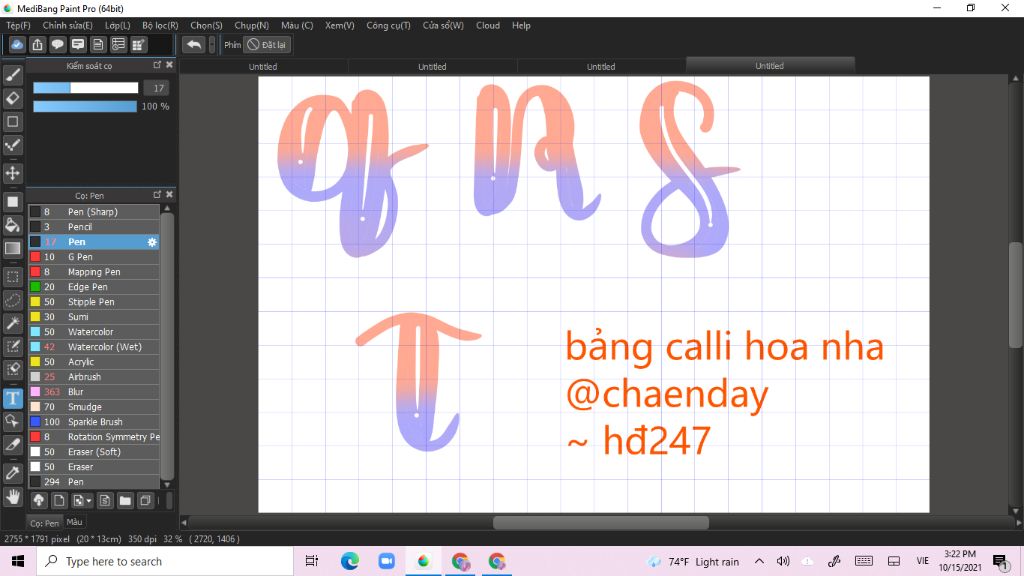1024x576 pixels.
Task: Show hidden tray icons chevron
Action: [x=759, y=562]
